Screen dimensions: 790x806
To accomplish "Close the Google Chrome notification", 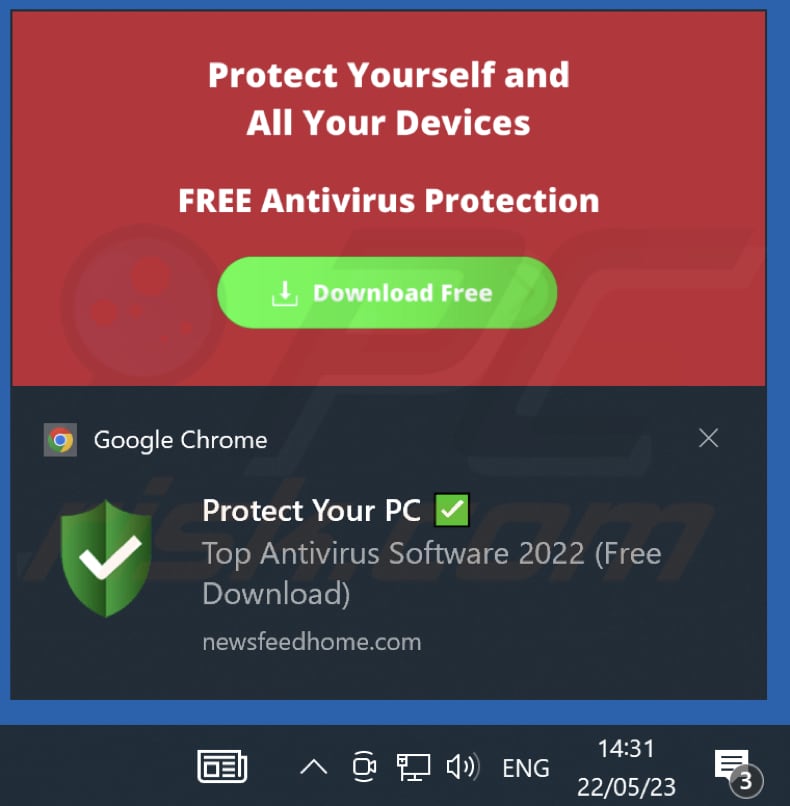I will click(x=708, y=438).
